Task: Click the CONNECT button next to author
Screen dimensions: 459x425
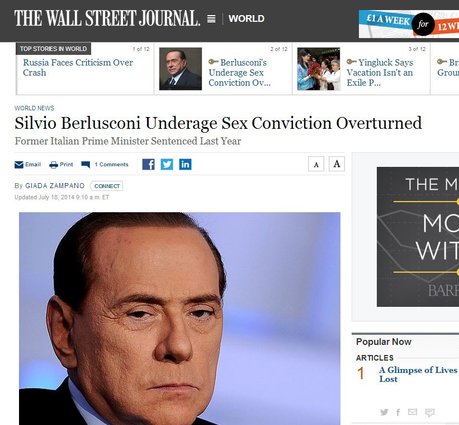Action: (x=107, y=186)
